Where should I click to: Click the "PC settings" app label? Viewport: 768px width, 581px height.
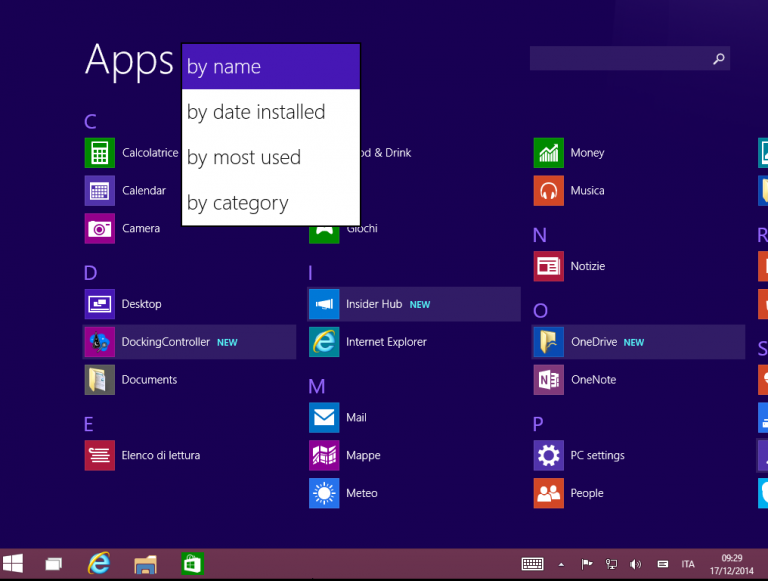coord(598,456)
